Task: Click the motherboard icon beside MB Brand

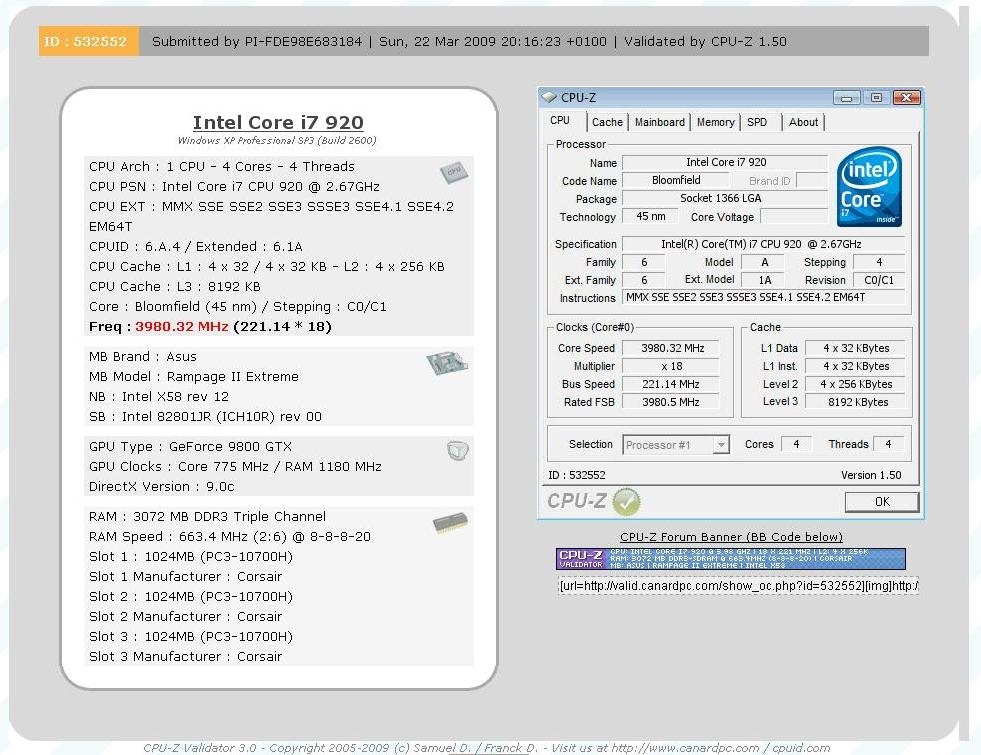Action: pyautogui.click(x=447, y=362)
